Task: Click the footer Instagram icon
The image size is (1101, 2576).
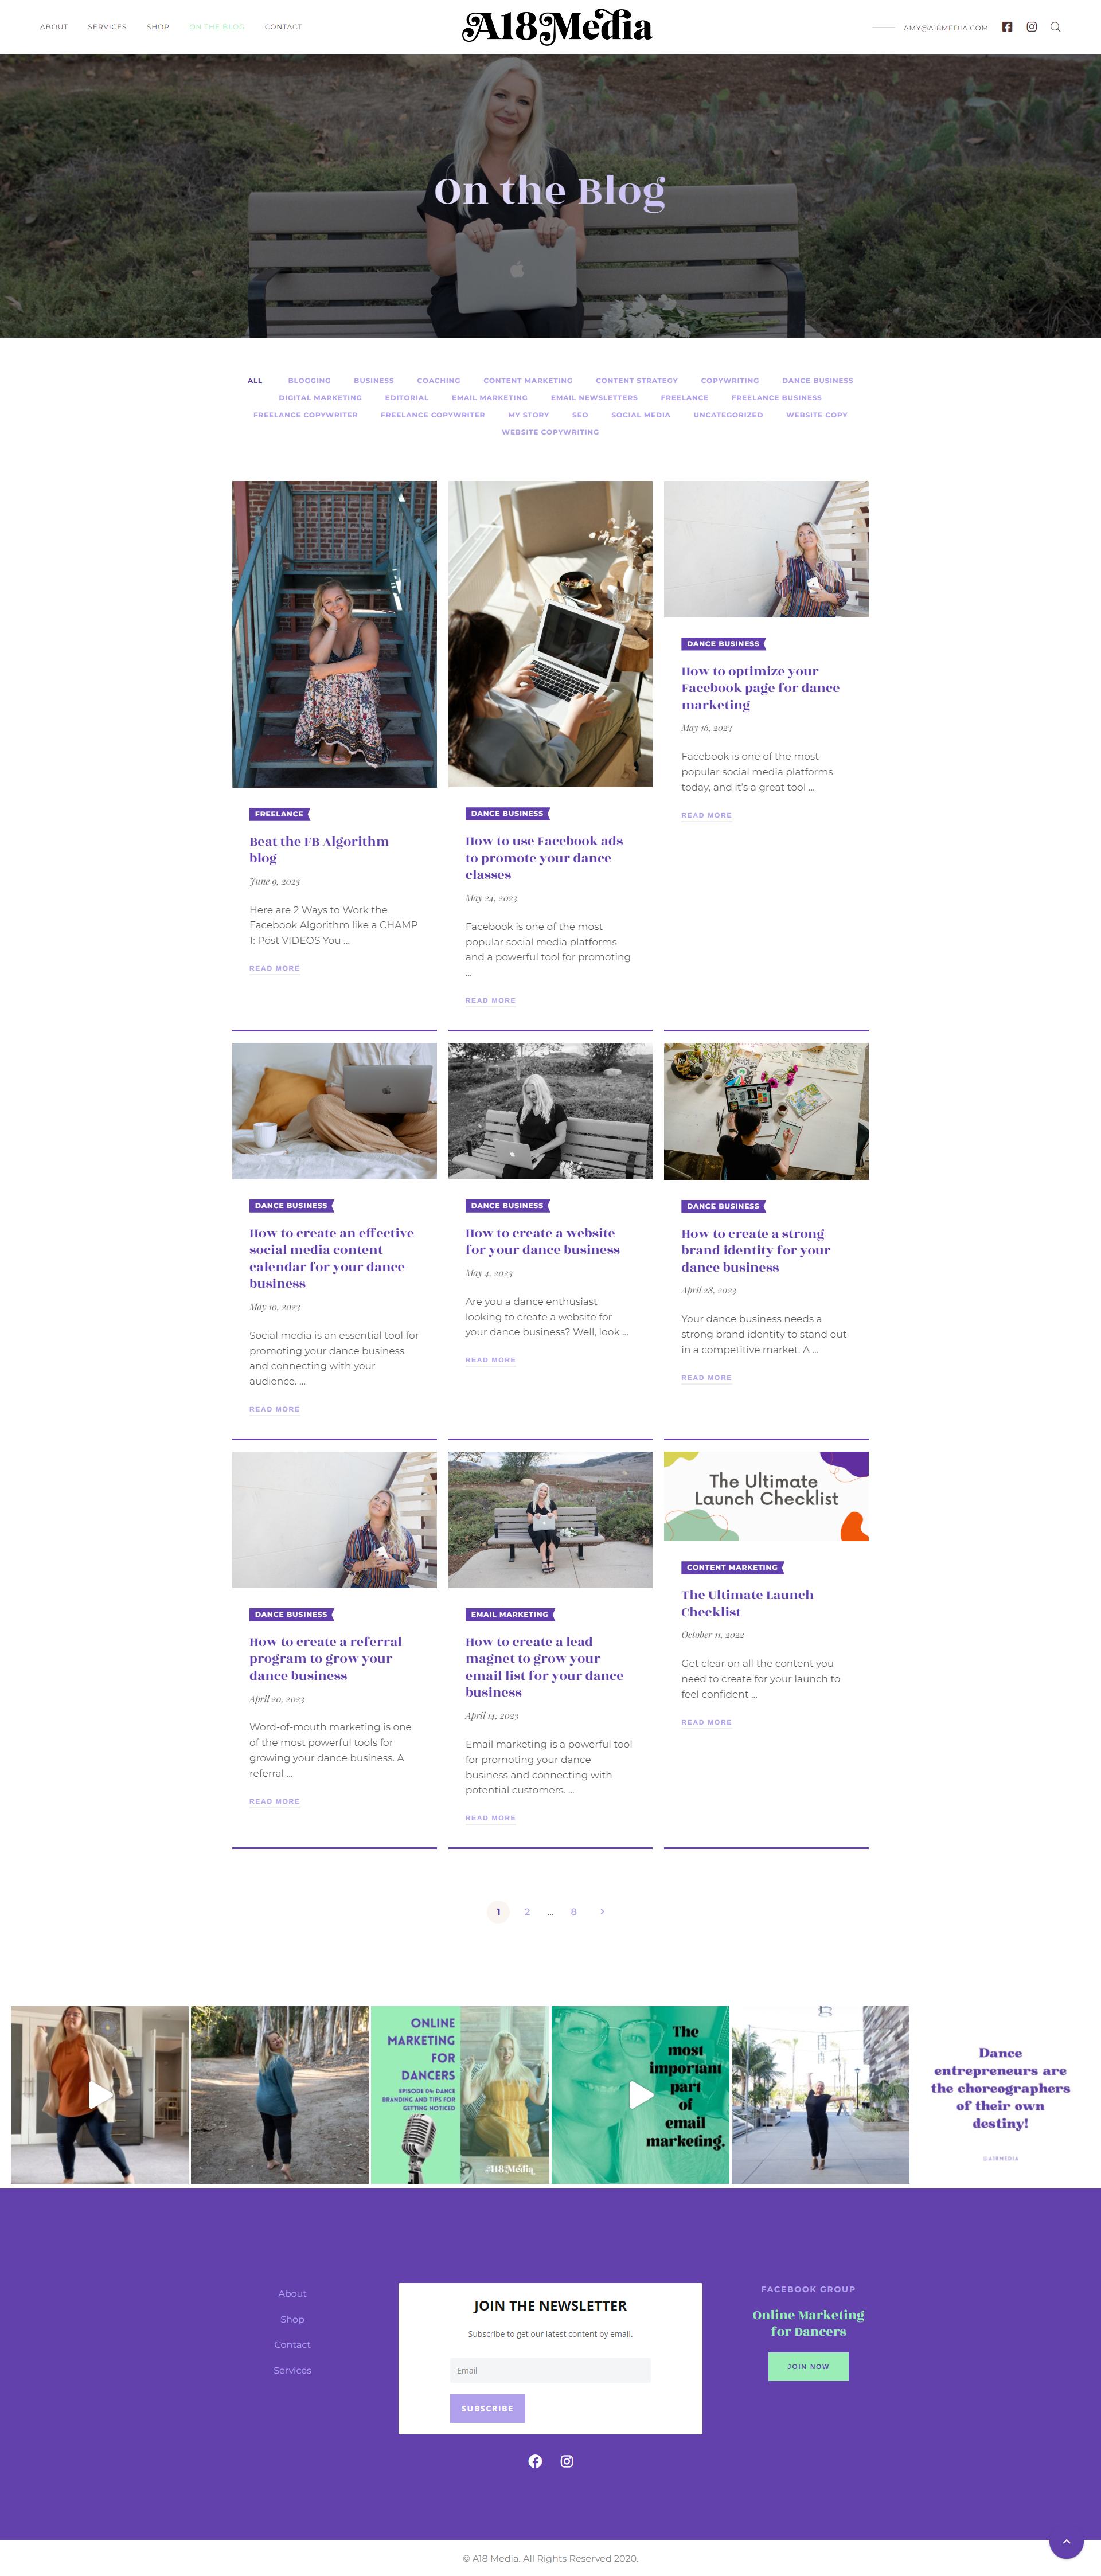Action: click(x=567, y=2461)
